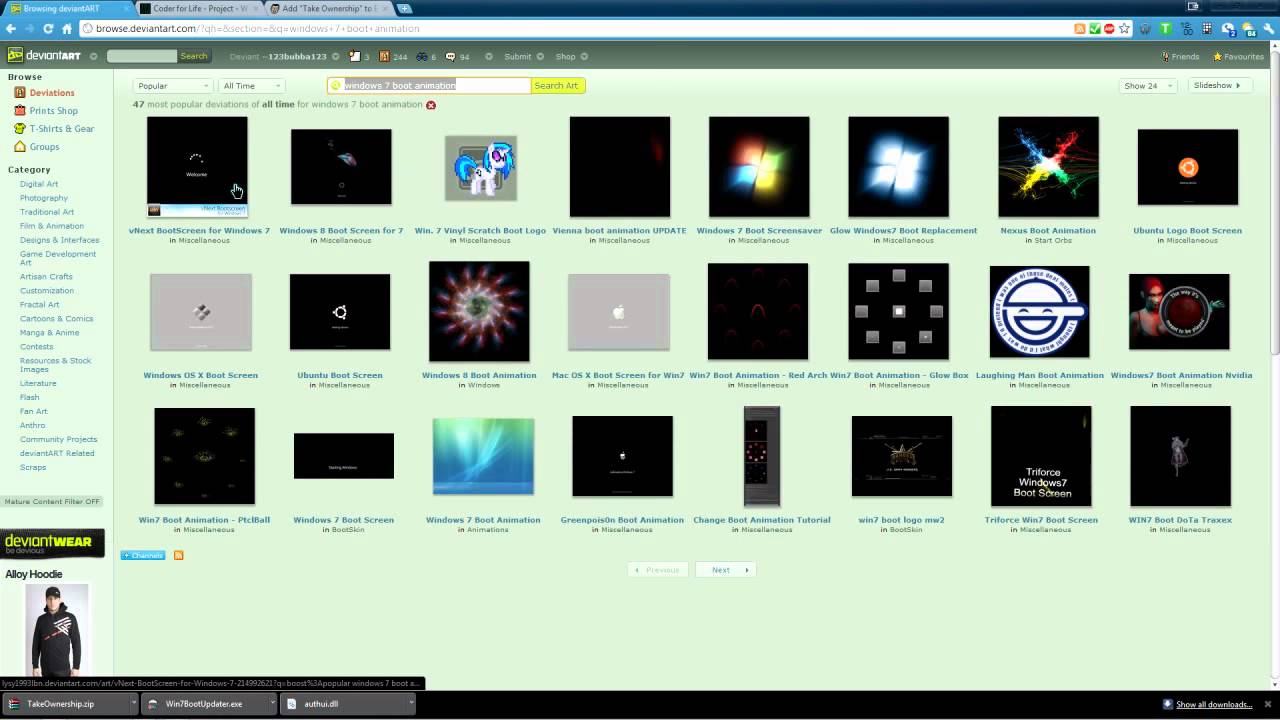Expand the Submit menu arrow
The height and width of the screenshot is (720, 1280).
coord(540,57)
